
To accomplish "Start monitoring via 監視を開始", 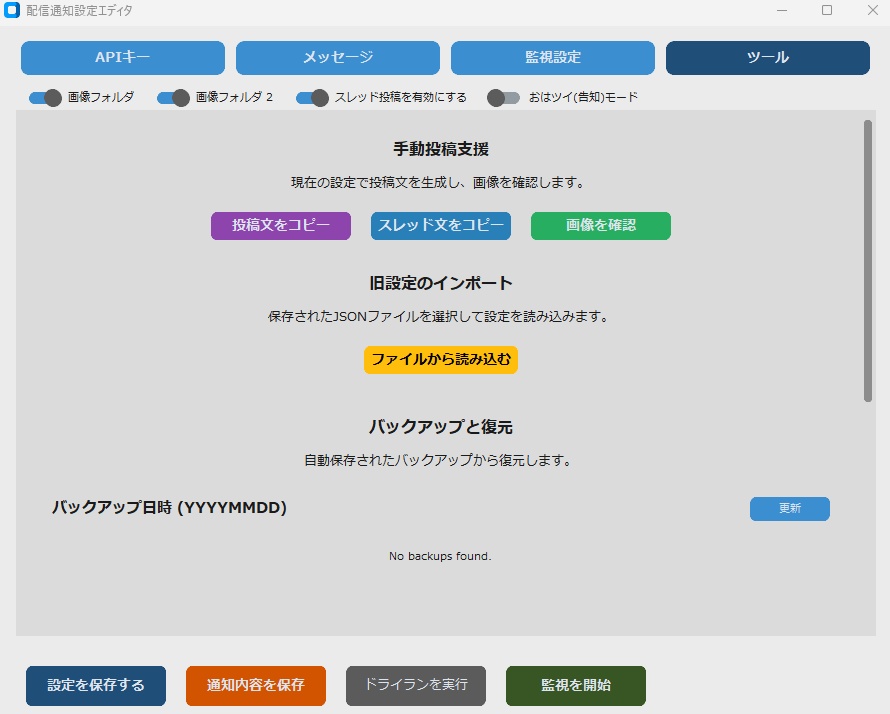I will (576, 686).
